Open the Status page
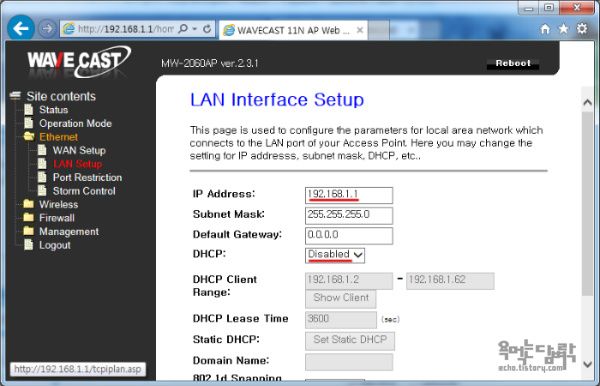Image resolution: width=600 pixels, height=386 pixels. point(54,110)
